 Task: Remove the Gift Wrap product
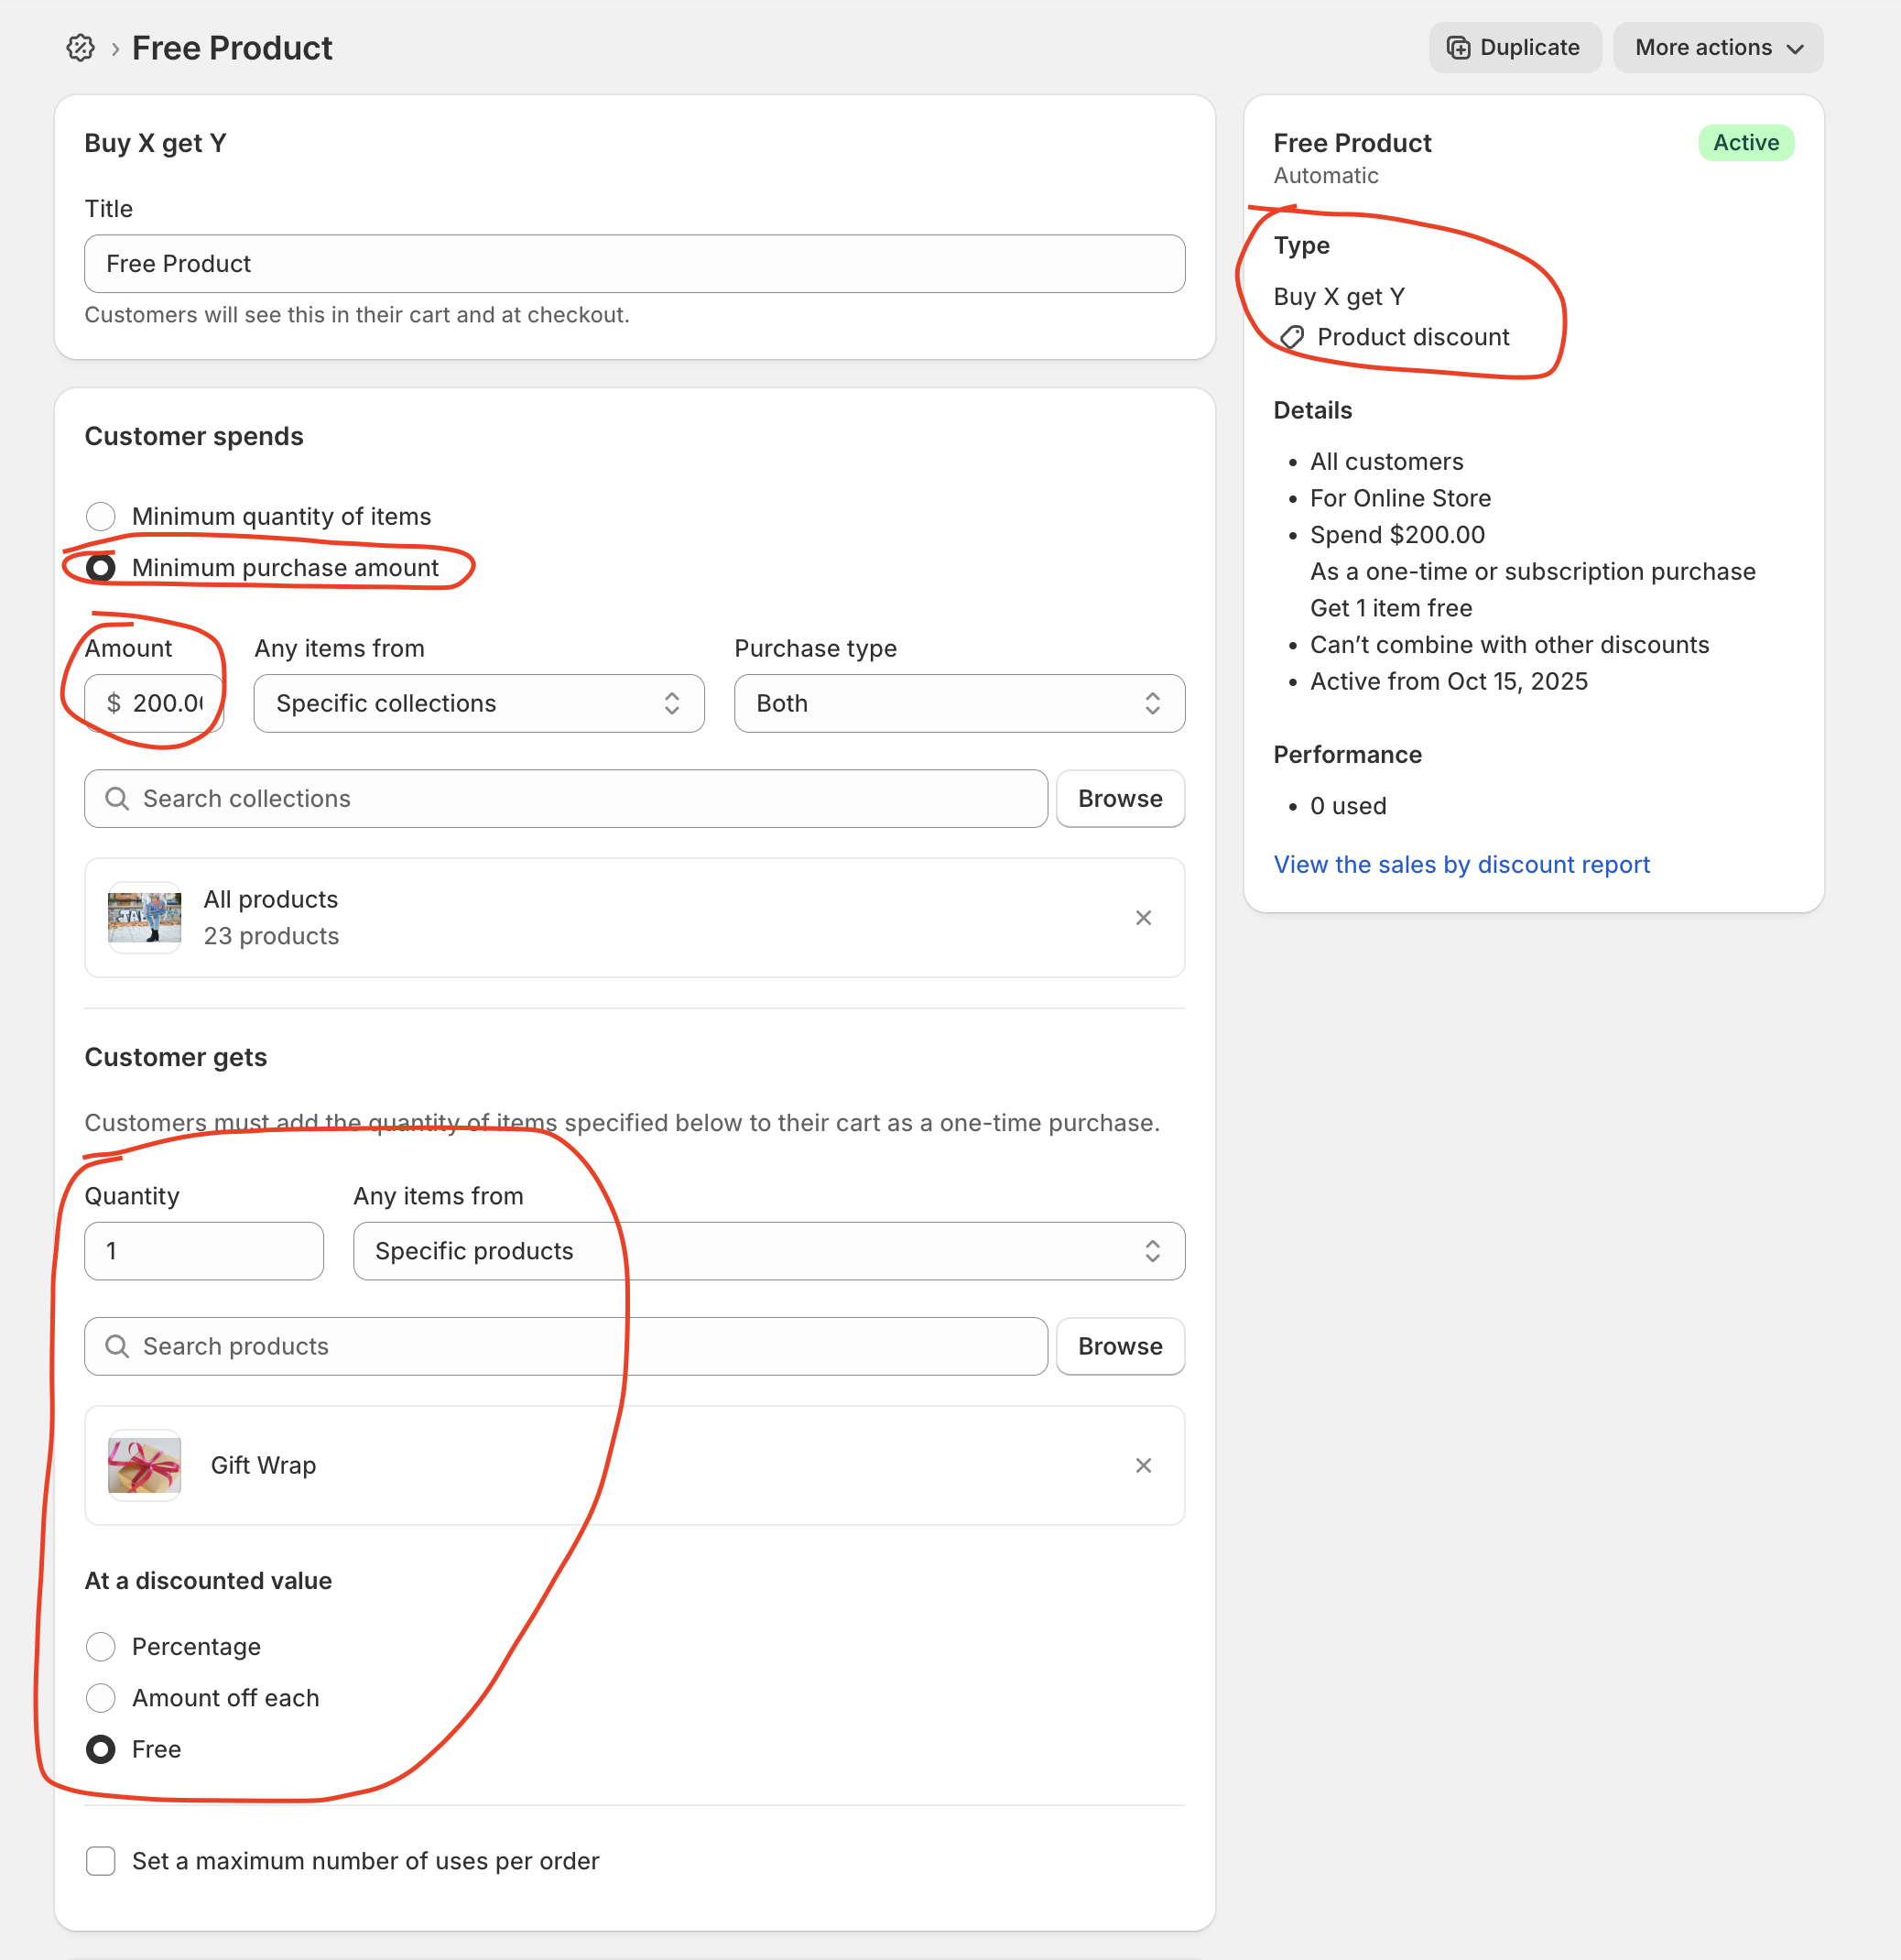point(1143,1465)
